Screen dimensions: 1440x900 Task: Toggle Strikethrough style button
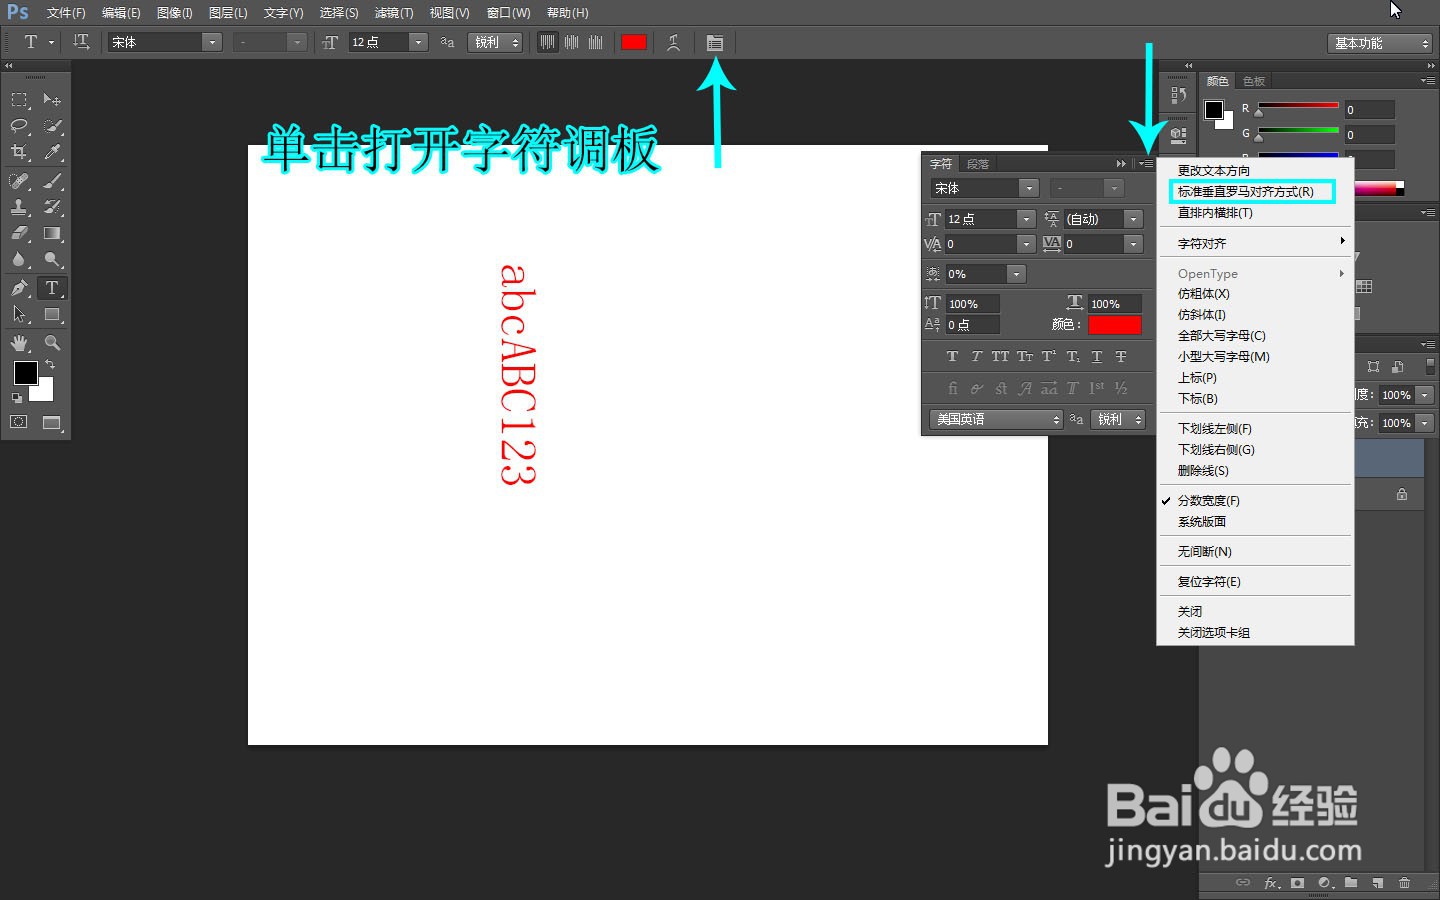click(1121, 356)
